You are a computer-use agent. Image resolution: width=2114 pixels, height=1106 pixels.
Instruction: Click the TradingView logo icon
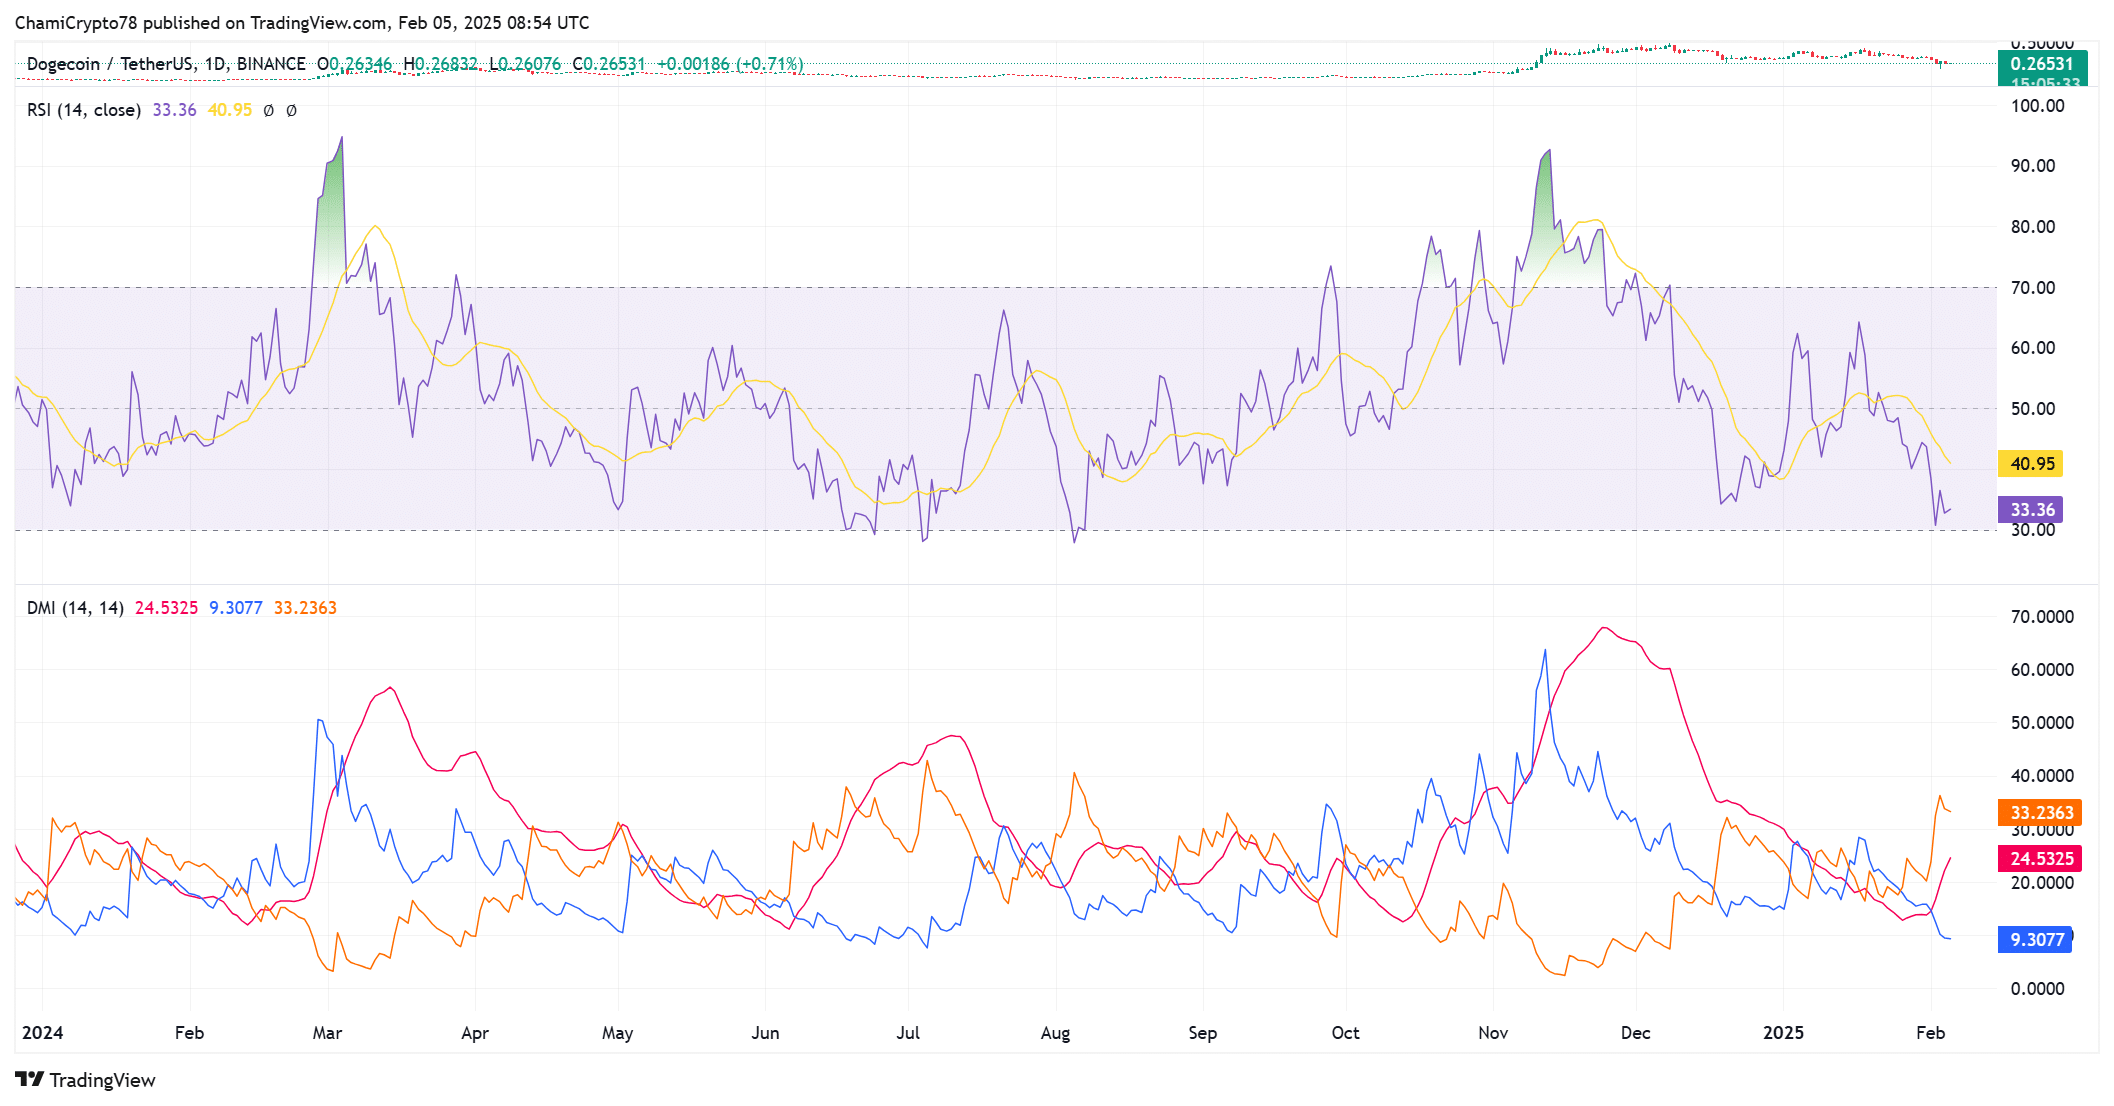[x=29, y=1079]
